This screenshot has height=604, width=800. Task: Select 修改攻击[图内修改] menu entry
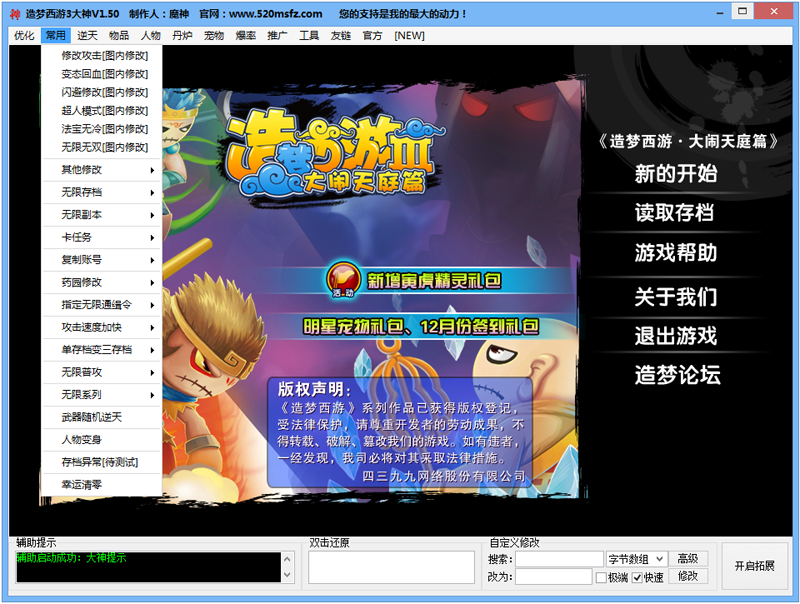(x=102, y=55)
